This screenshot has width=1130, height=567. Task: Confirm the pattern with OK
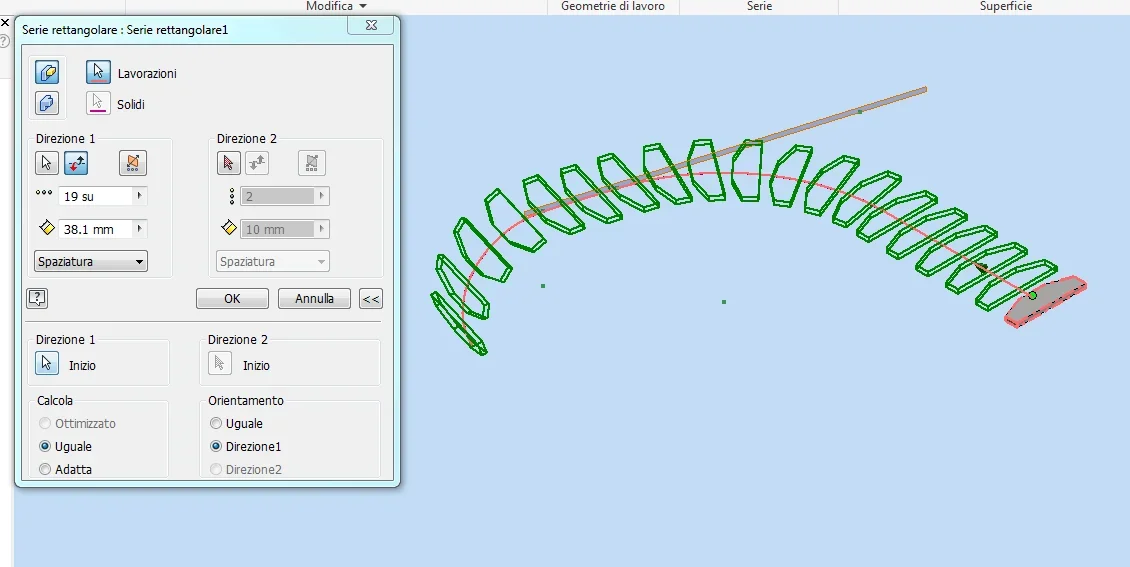click(232, 298)
